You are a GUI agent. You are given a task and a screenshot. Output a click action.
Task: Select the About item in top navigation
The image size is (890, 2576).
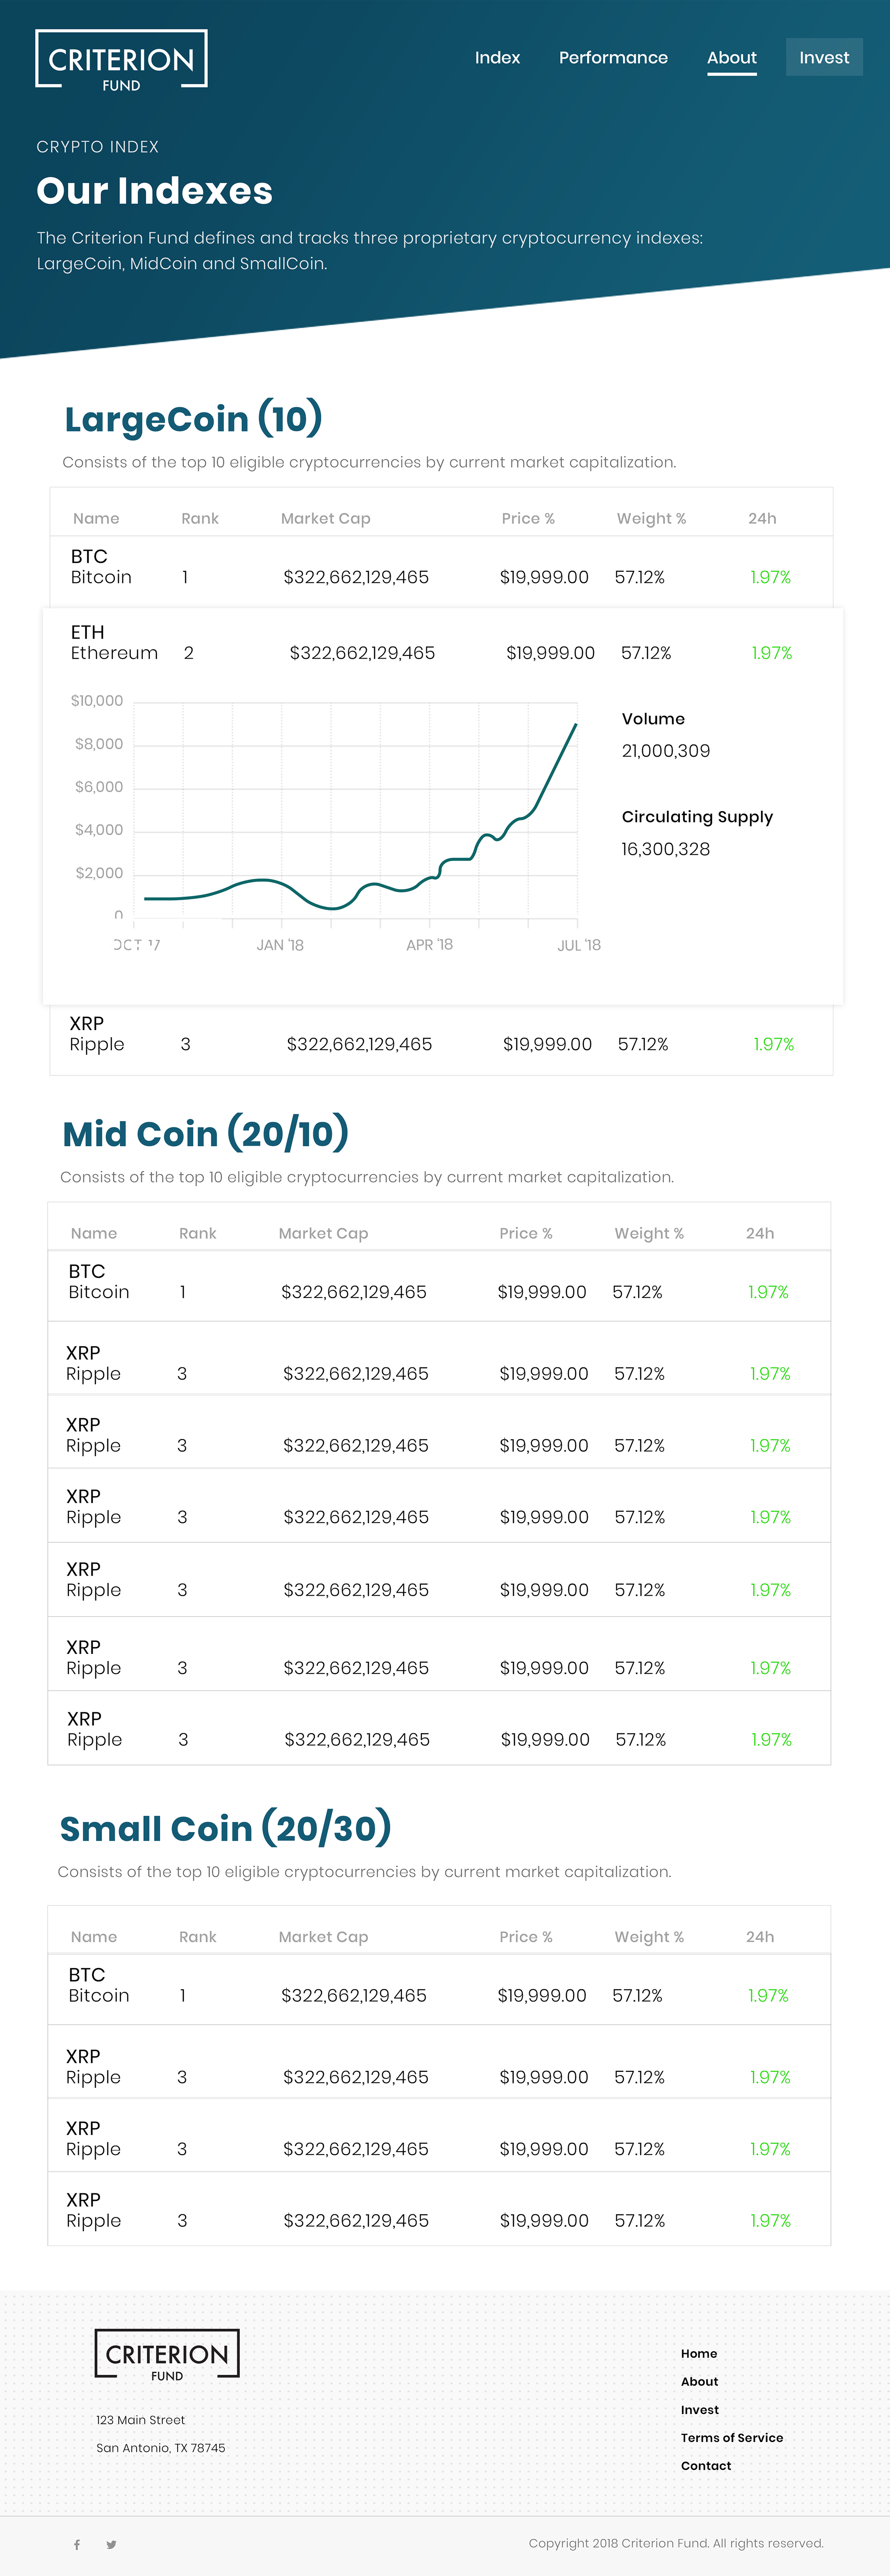point(731,58)
